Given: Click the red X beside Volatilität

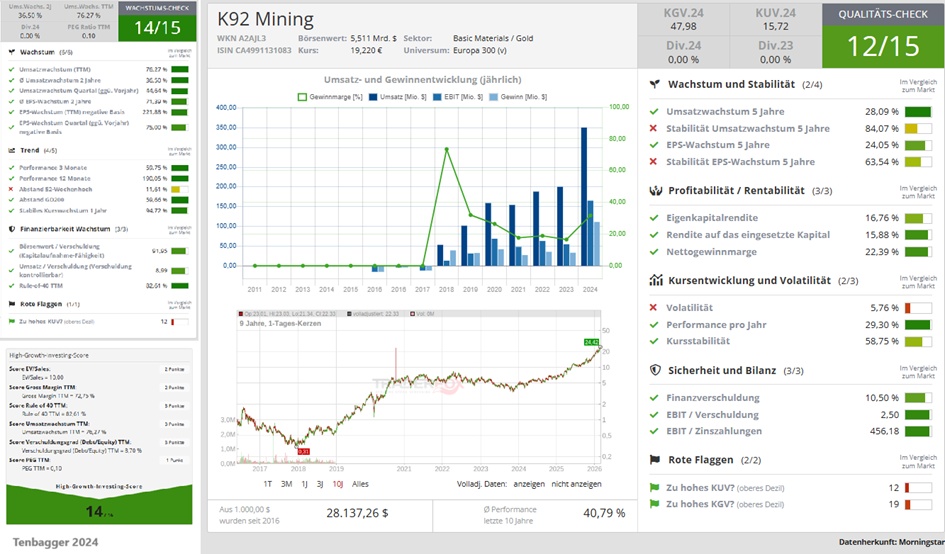Looking at the screenshot, I should pos(654,308).
